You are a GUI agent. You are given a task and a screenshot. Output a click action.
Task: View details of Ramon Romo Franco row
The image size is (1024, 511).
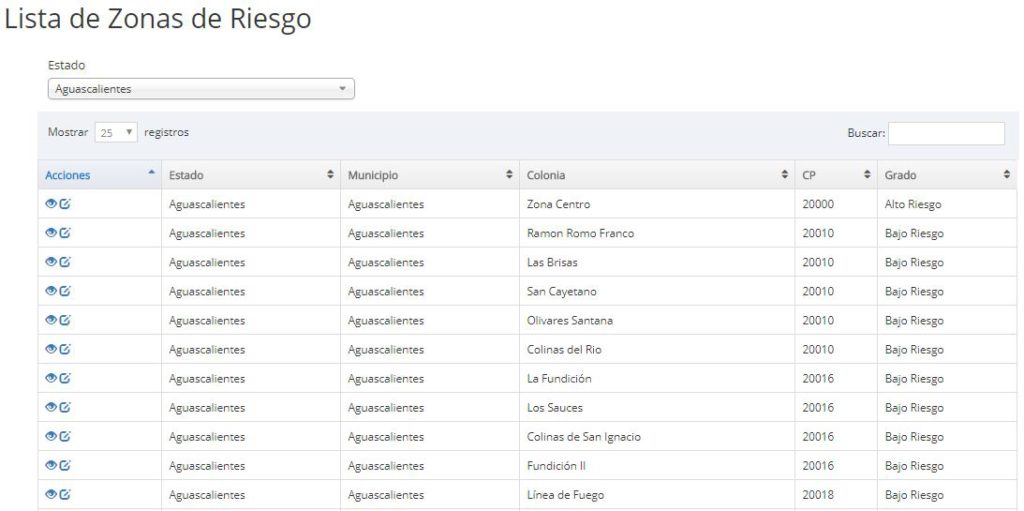(51, 233)
